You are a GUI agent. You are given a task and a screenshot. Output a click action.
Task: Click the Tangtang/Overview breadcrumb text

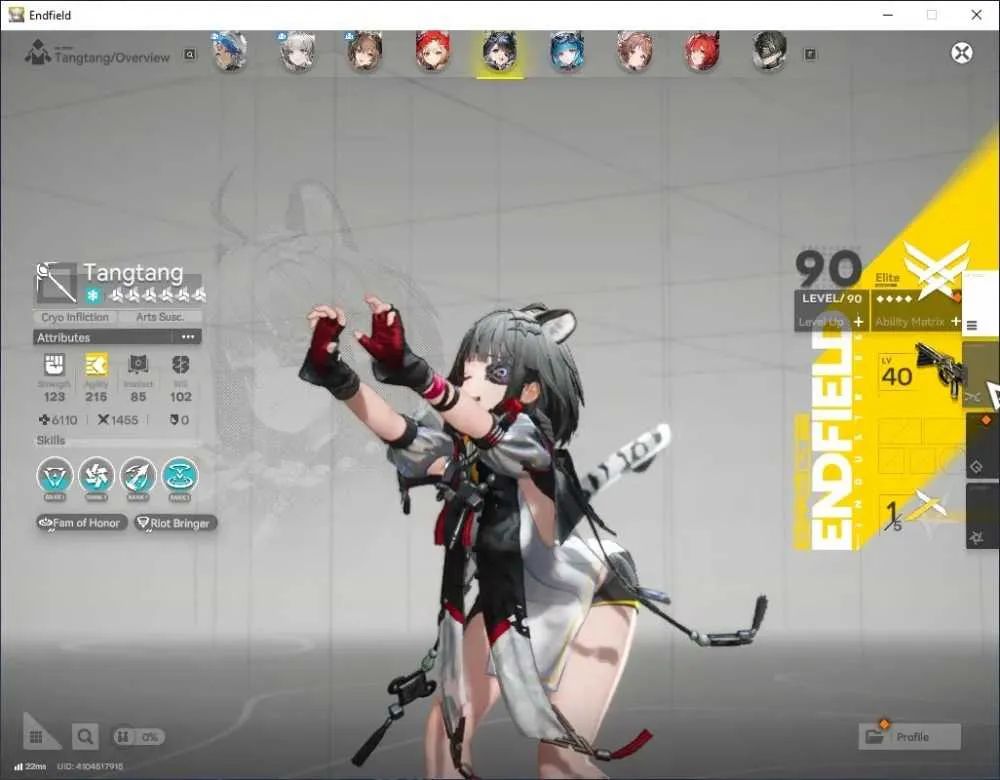112,57
